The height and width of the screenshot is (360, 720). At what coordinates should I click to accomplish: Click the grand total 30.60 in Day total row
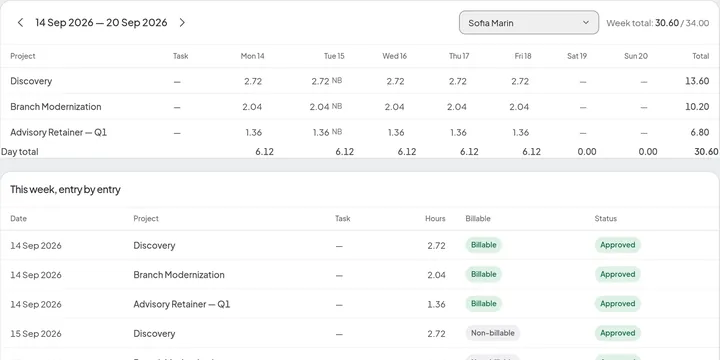706,152
